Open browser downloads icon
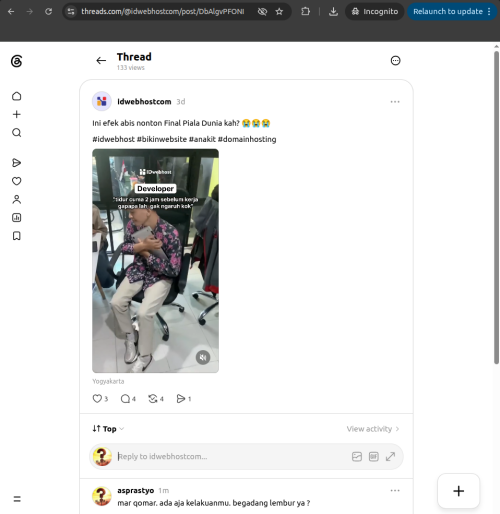500x514 pixels. coord(333,12)
